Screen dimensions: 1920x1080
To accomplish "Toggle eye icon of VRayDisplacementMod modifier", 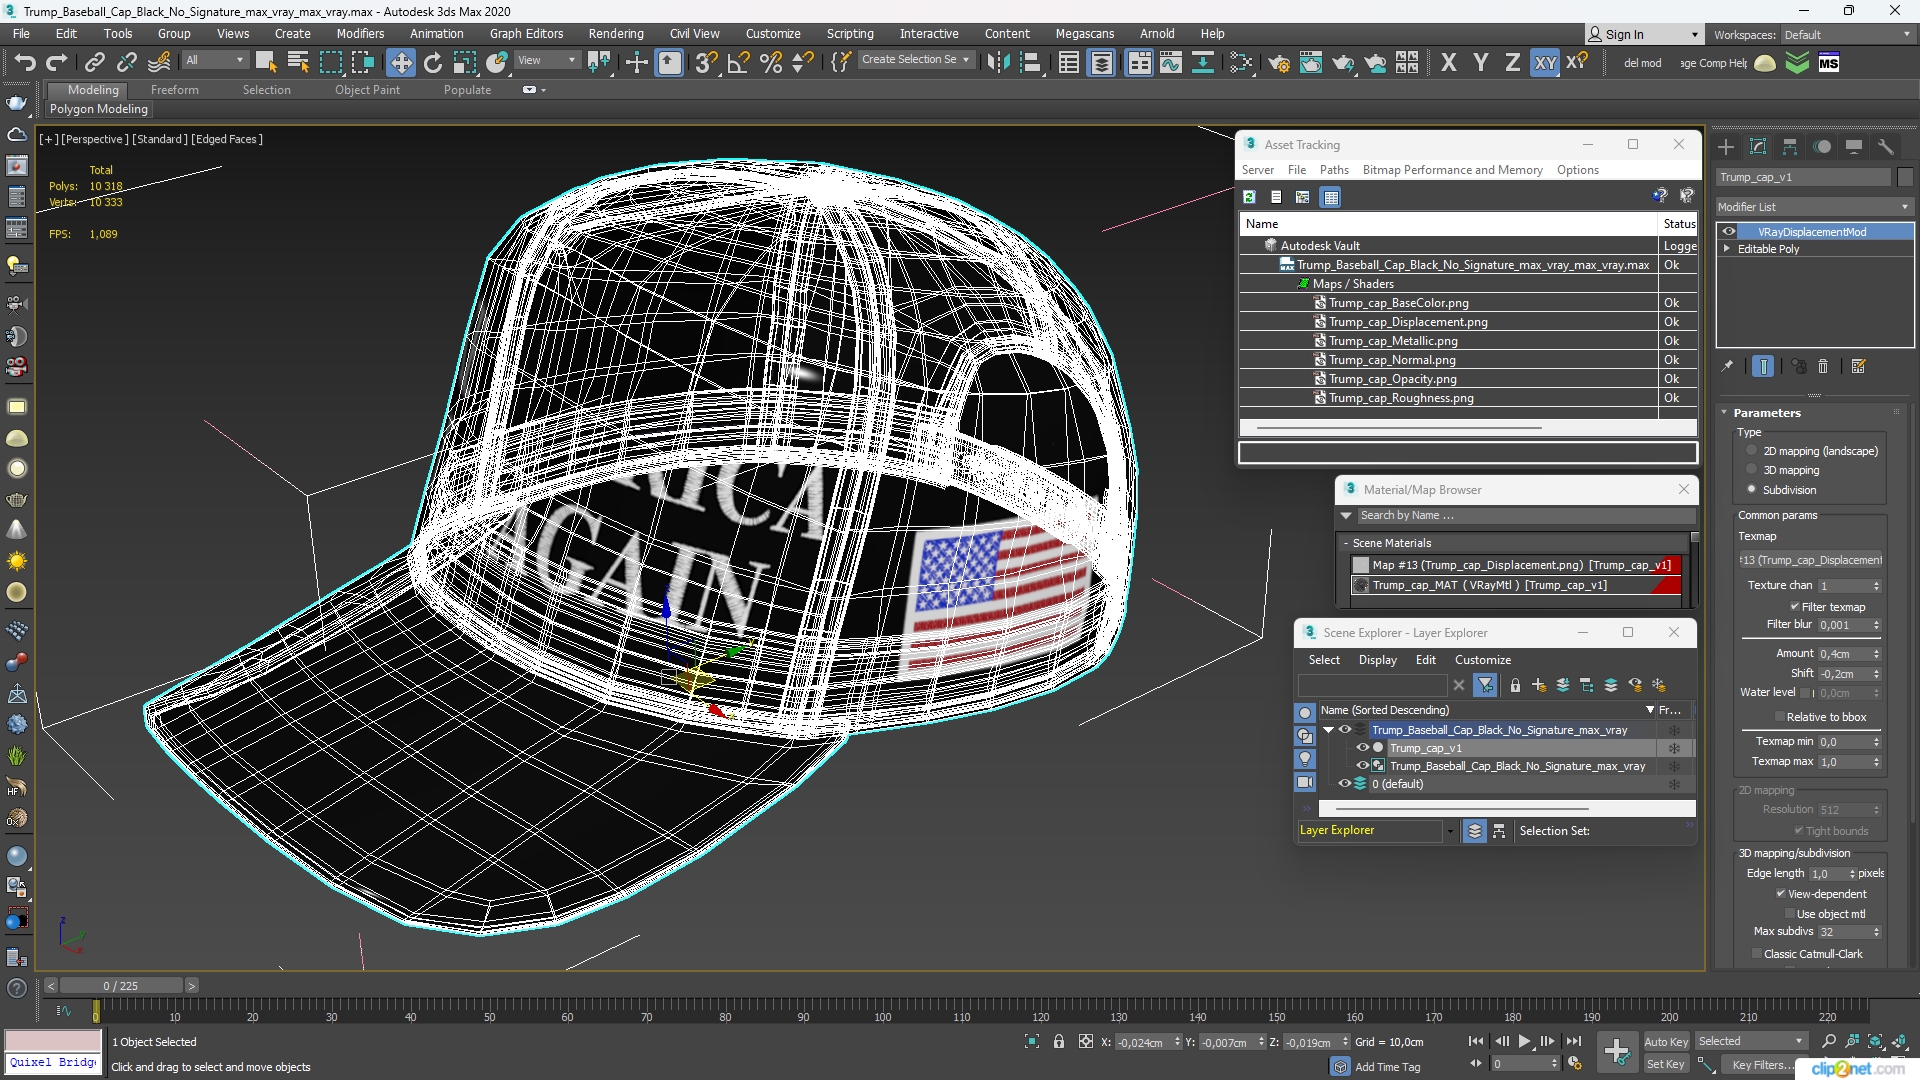I will (x=1728, y=232).
